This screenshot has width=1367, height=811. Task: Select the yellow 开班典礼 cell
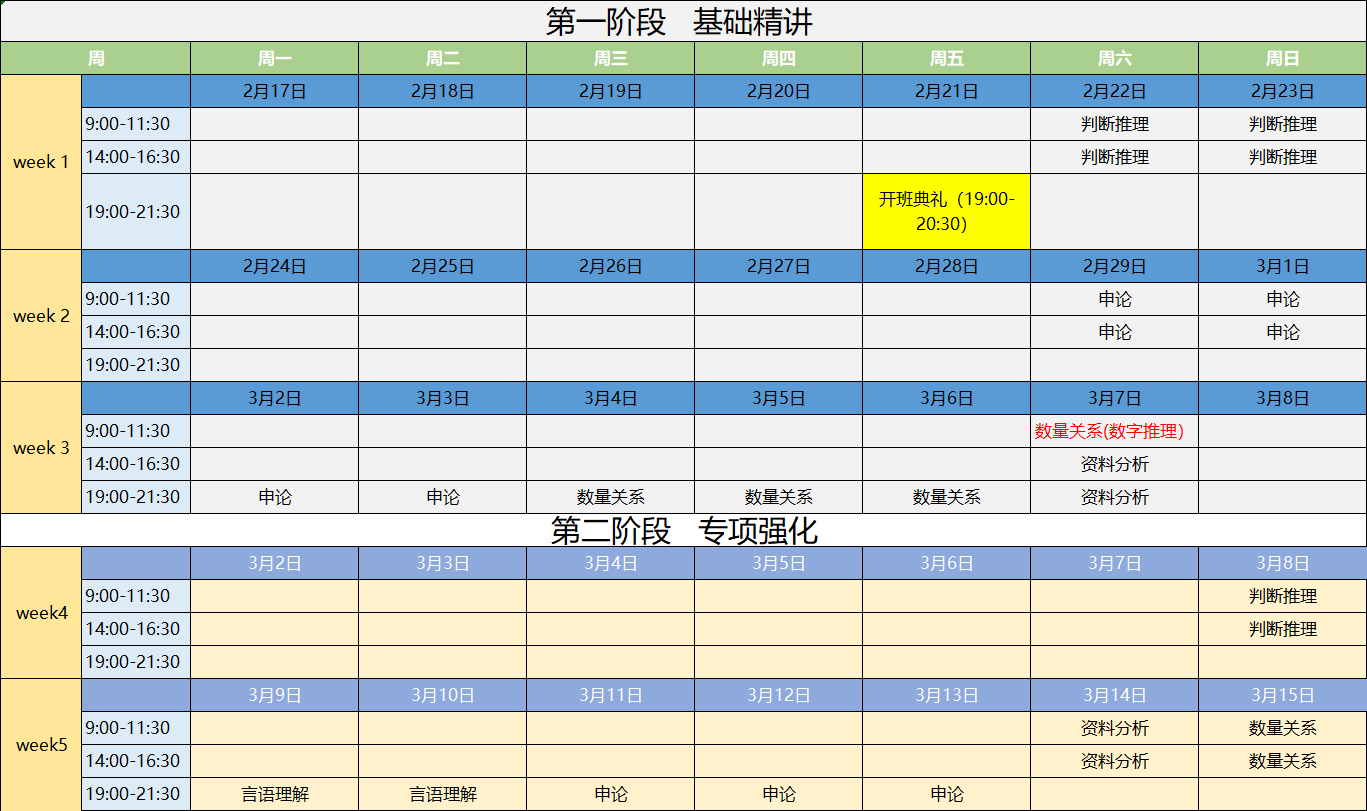pos(946,211)
